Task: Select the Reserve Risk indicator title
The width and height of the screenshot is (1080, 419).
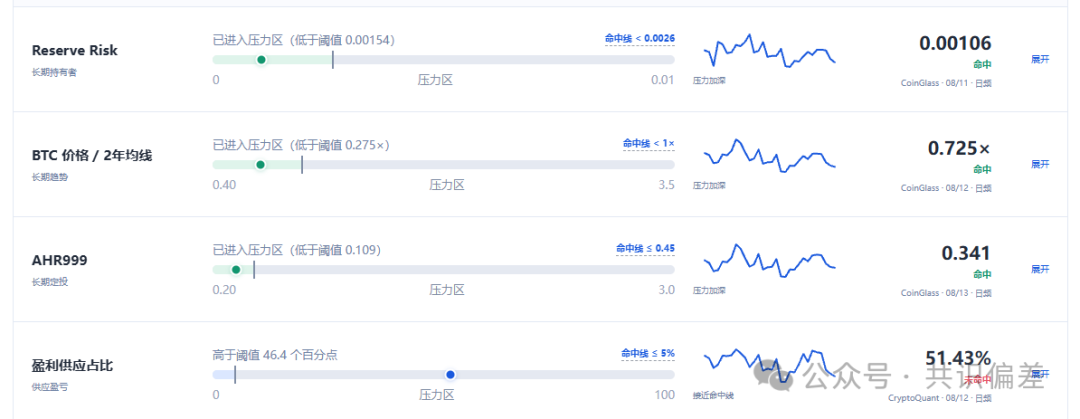Action: [74, 50]
